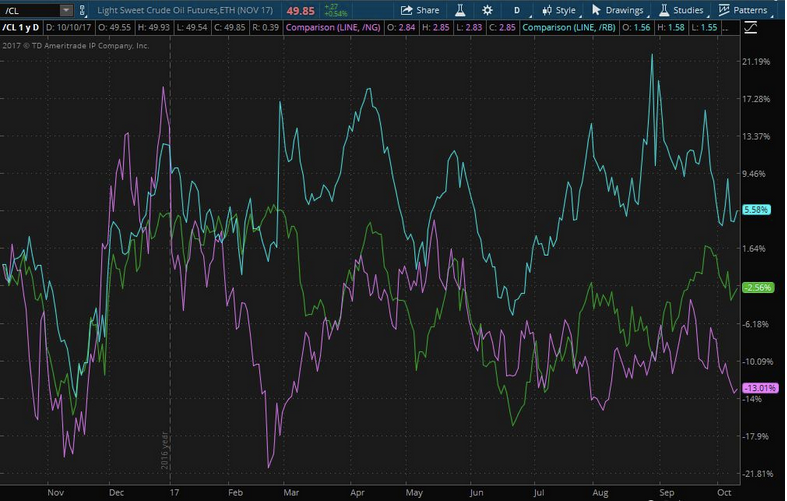The image size is (787, 501).
Task: Open the D timeframe selector
Action: 516,10
